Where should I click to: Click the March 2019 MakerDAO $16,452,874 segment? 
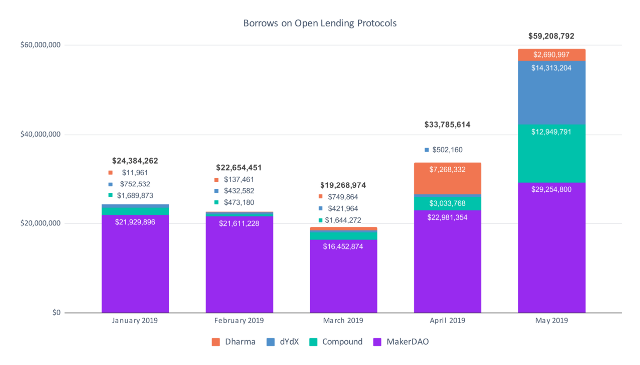click(x=343, y=276)
